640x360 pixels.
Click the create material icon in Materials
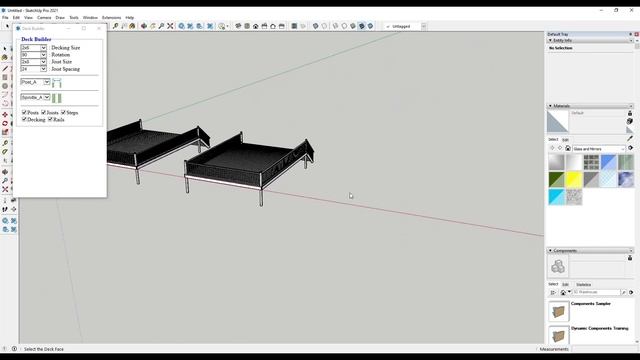pos(630,121)
